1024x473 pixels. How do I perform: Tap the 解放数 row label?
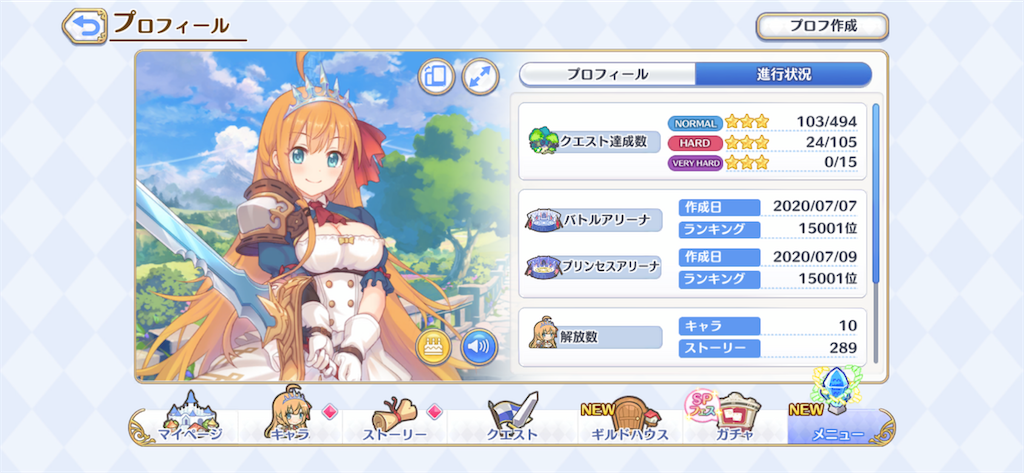click(596, 336)
